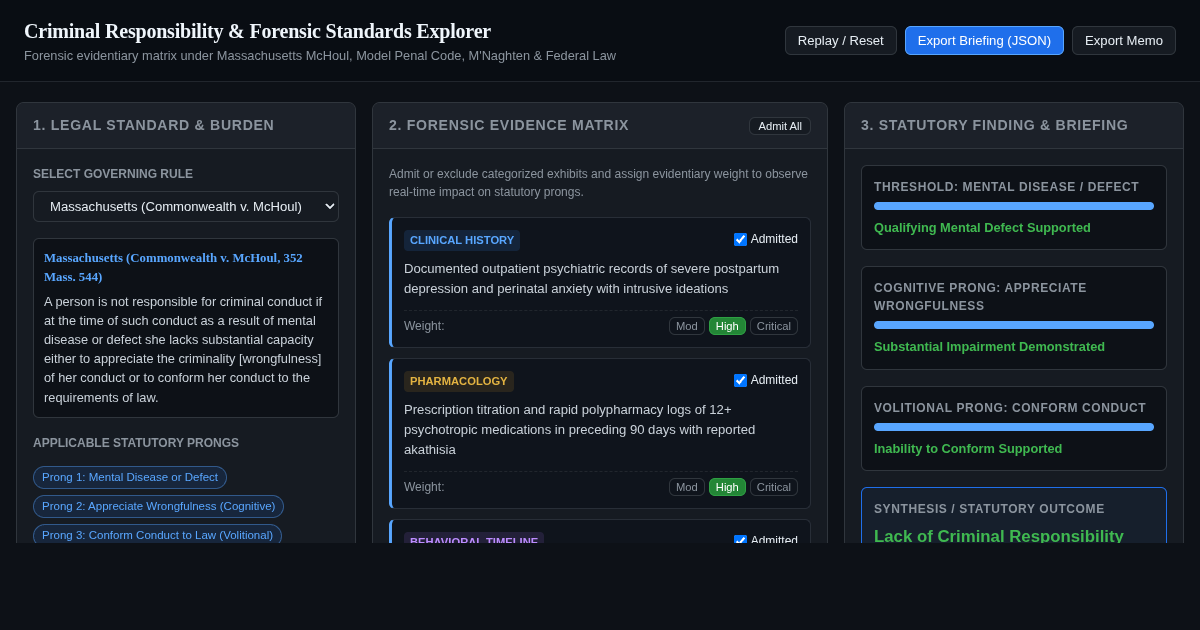Export Briefing as JSON
This screenshot has height=630, width=1200.
pyautogui.click(x=984, y=40)
